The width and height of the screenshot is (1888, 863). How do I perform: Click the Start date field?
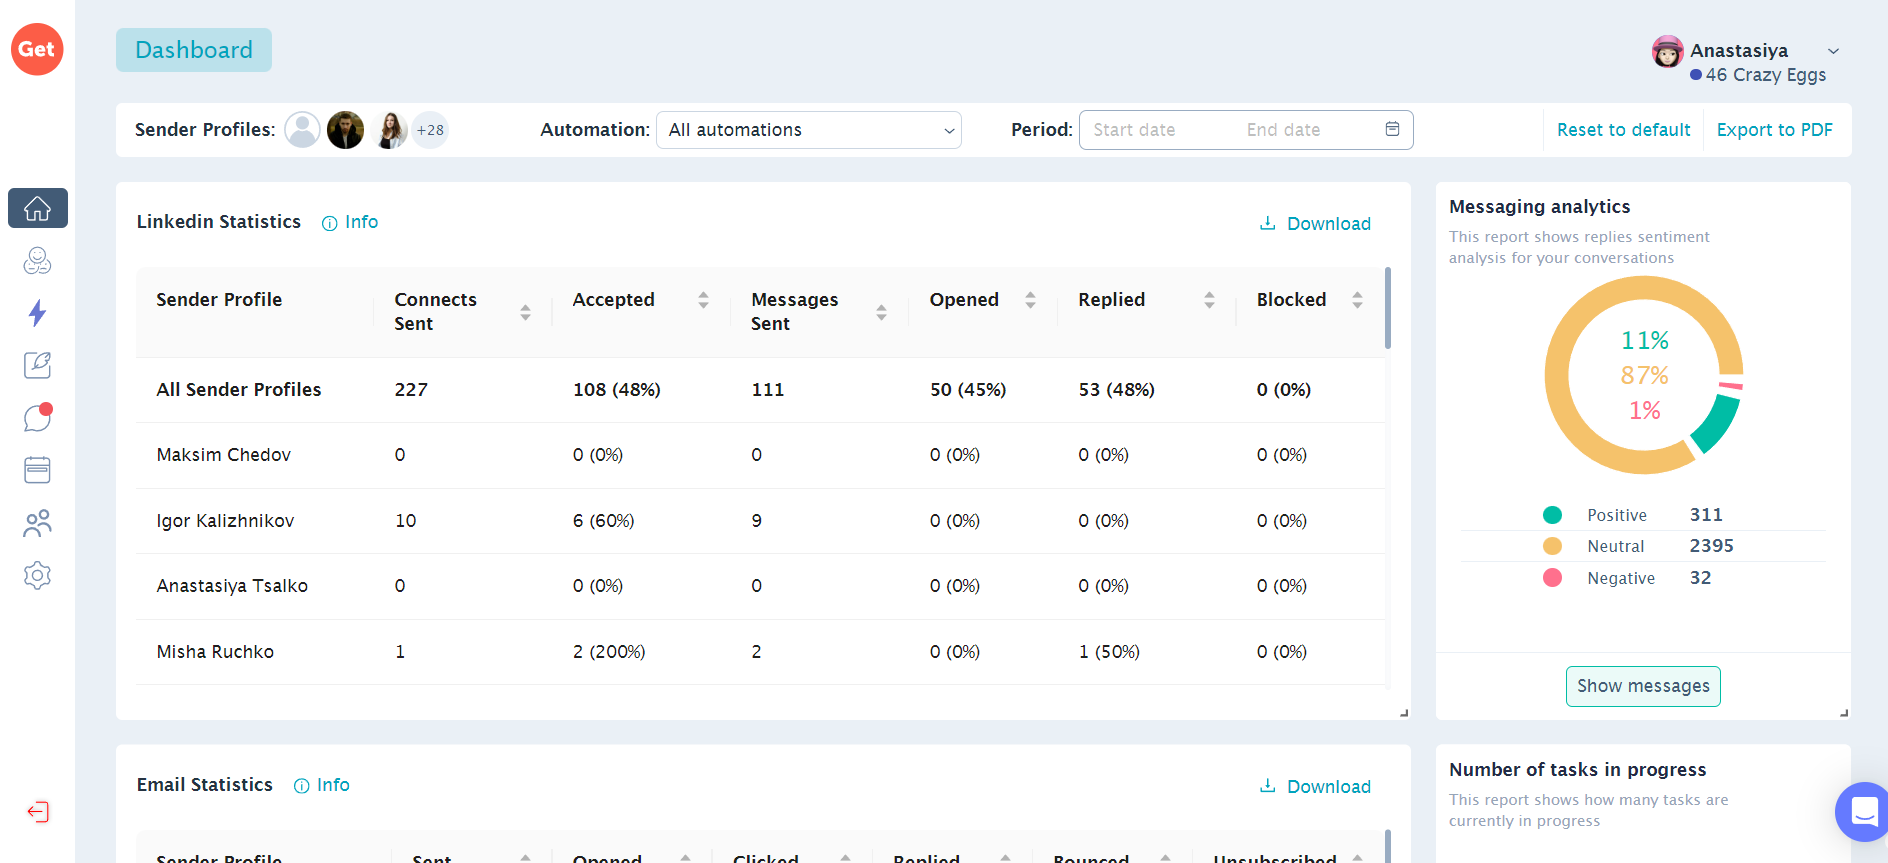tap(1134, 130)
